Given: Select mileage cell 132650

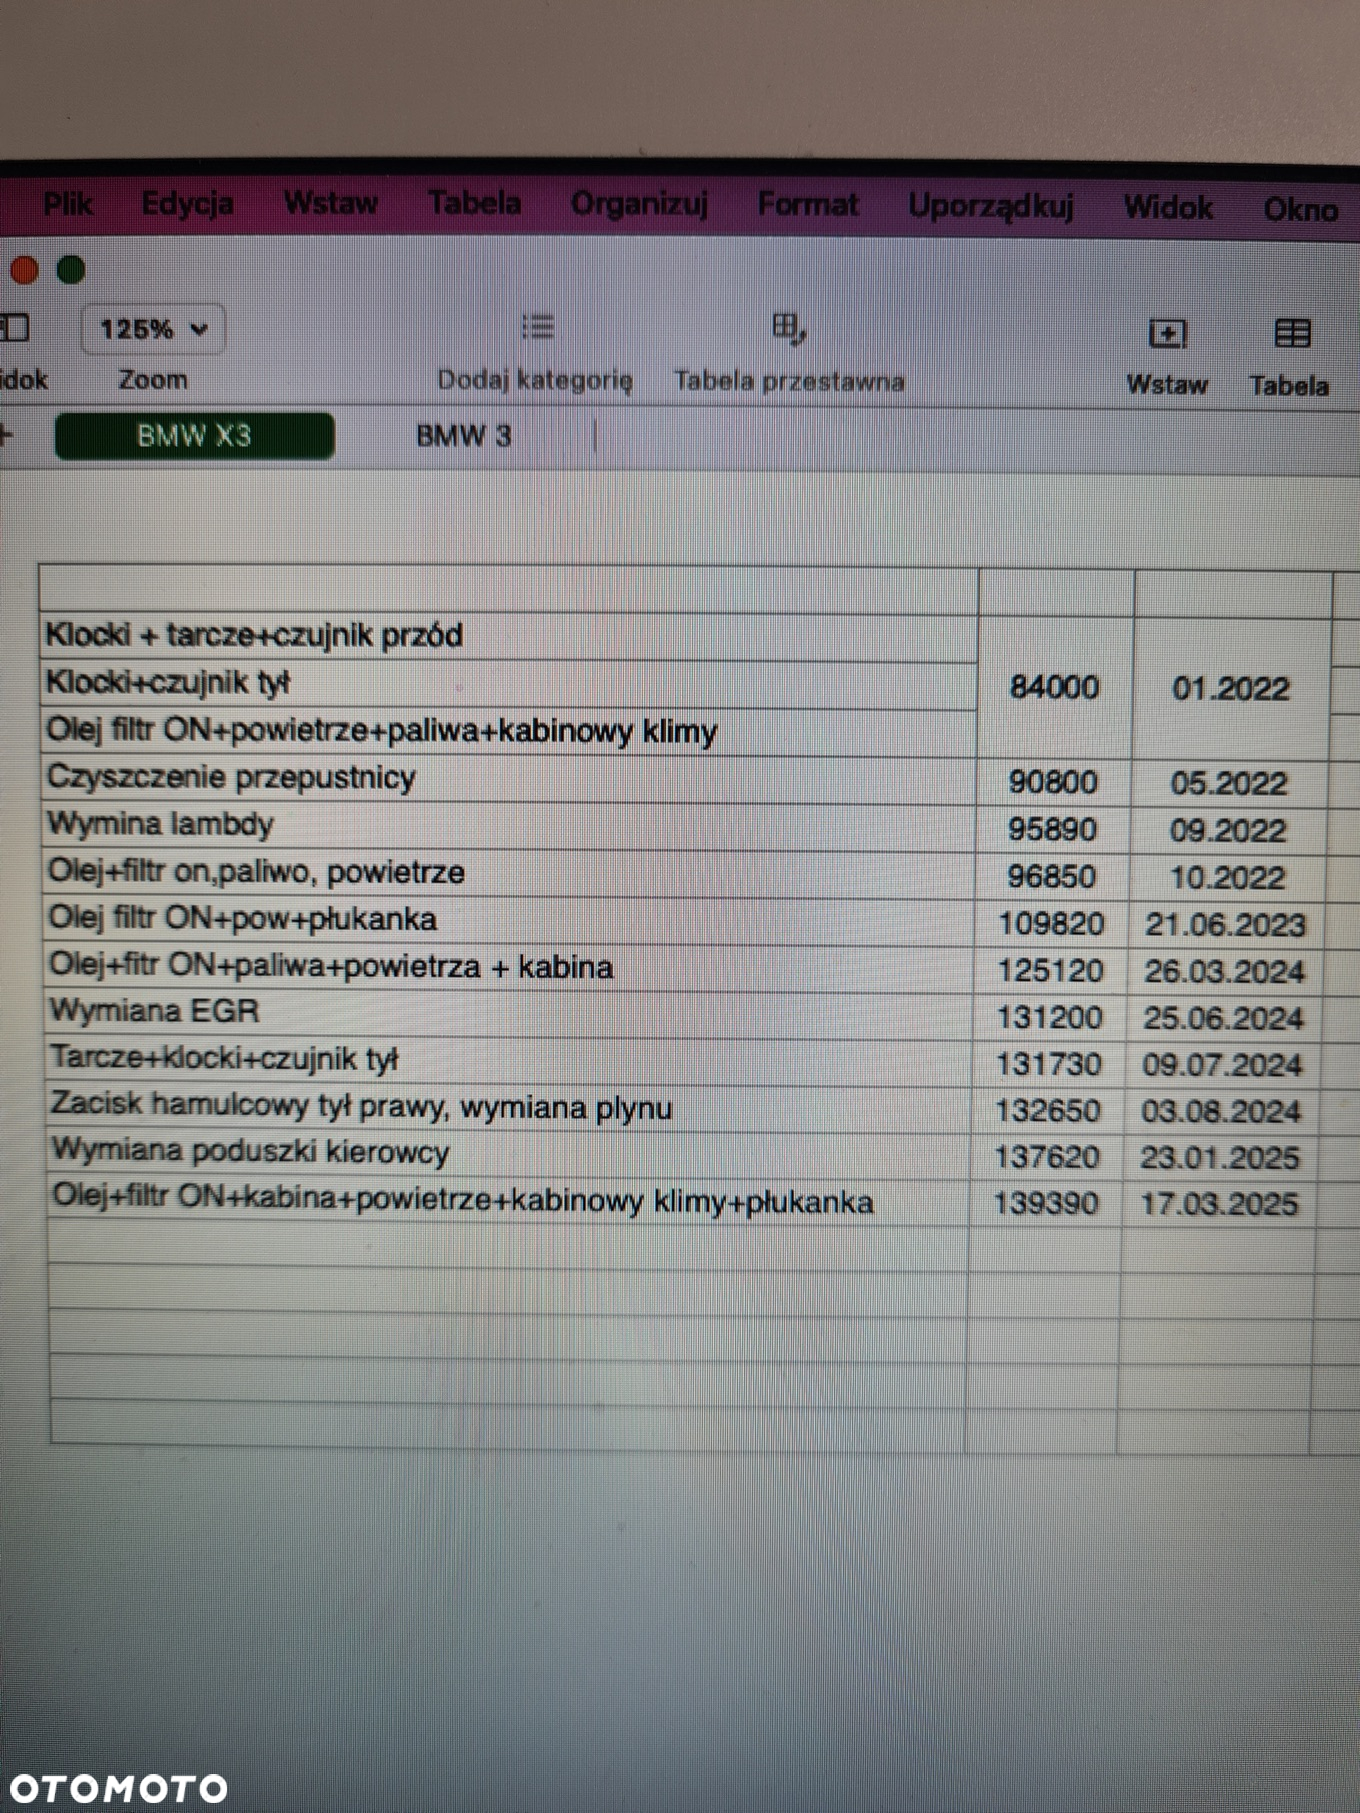Looking at the screenshot, I should 1046,1110.
